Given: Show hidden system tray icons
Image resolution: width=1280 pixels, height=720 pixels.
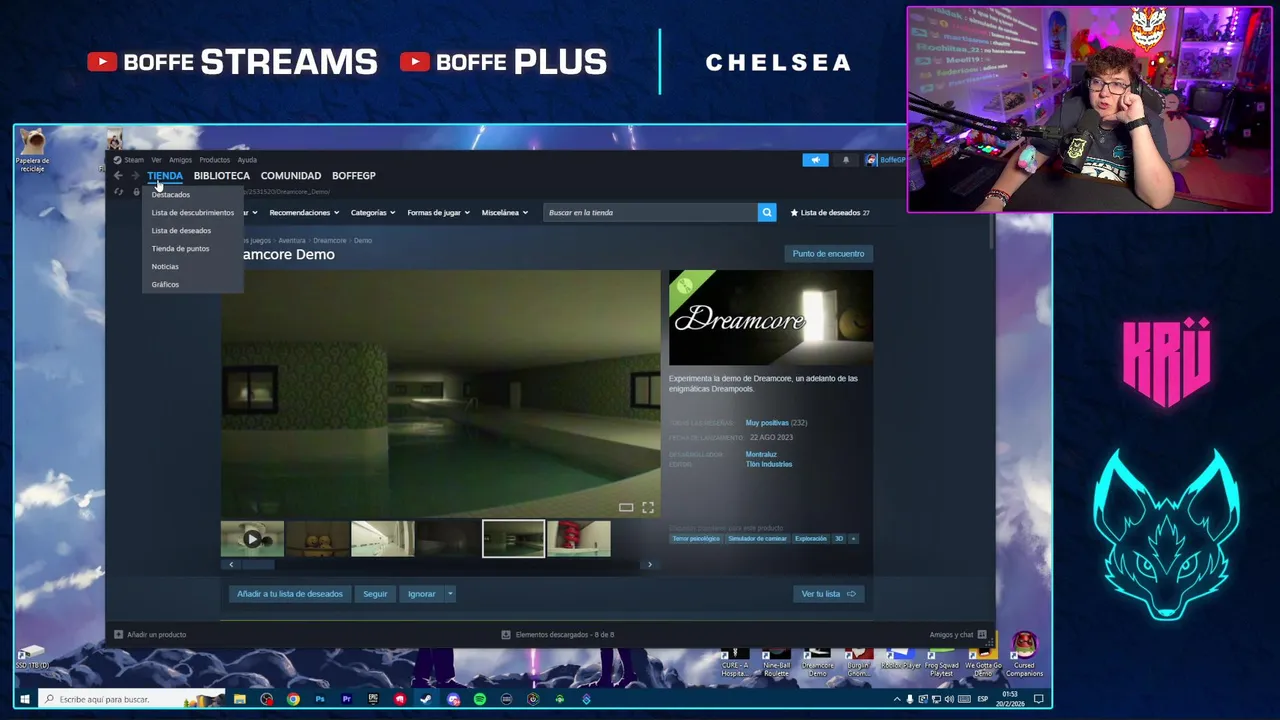Looking at the screenshot, I should click(896, 699).
